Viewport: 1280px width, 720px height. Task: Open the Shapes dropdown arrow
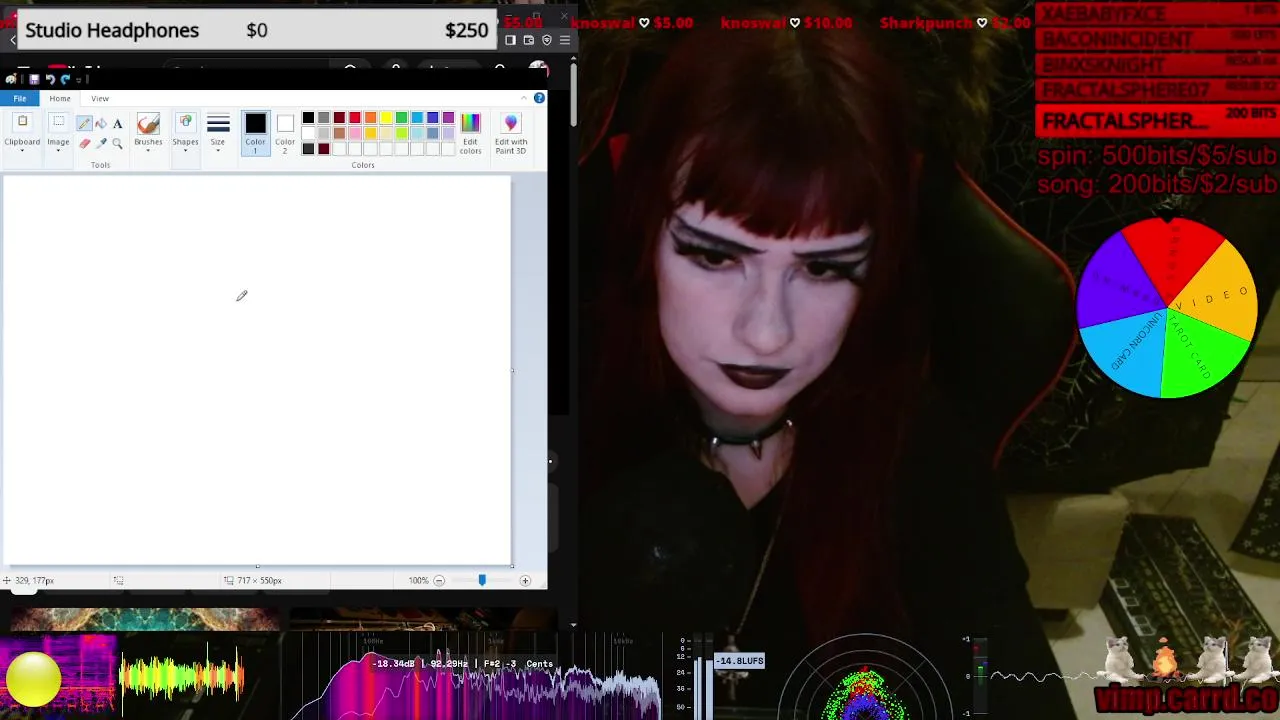pyautogui.click(x=185, y=150)
